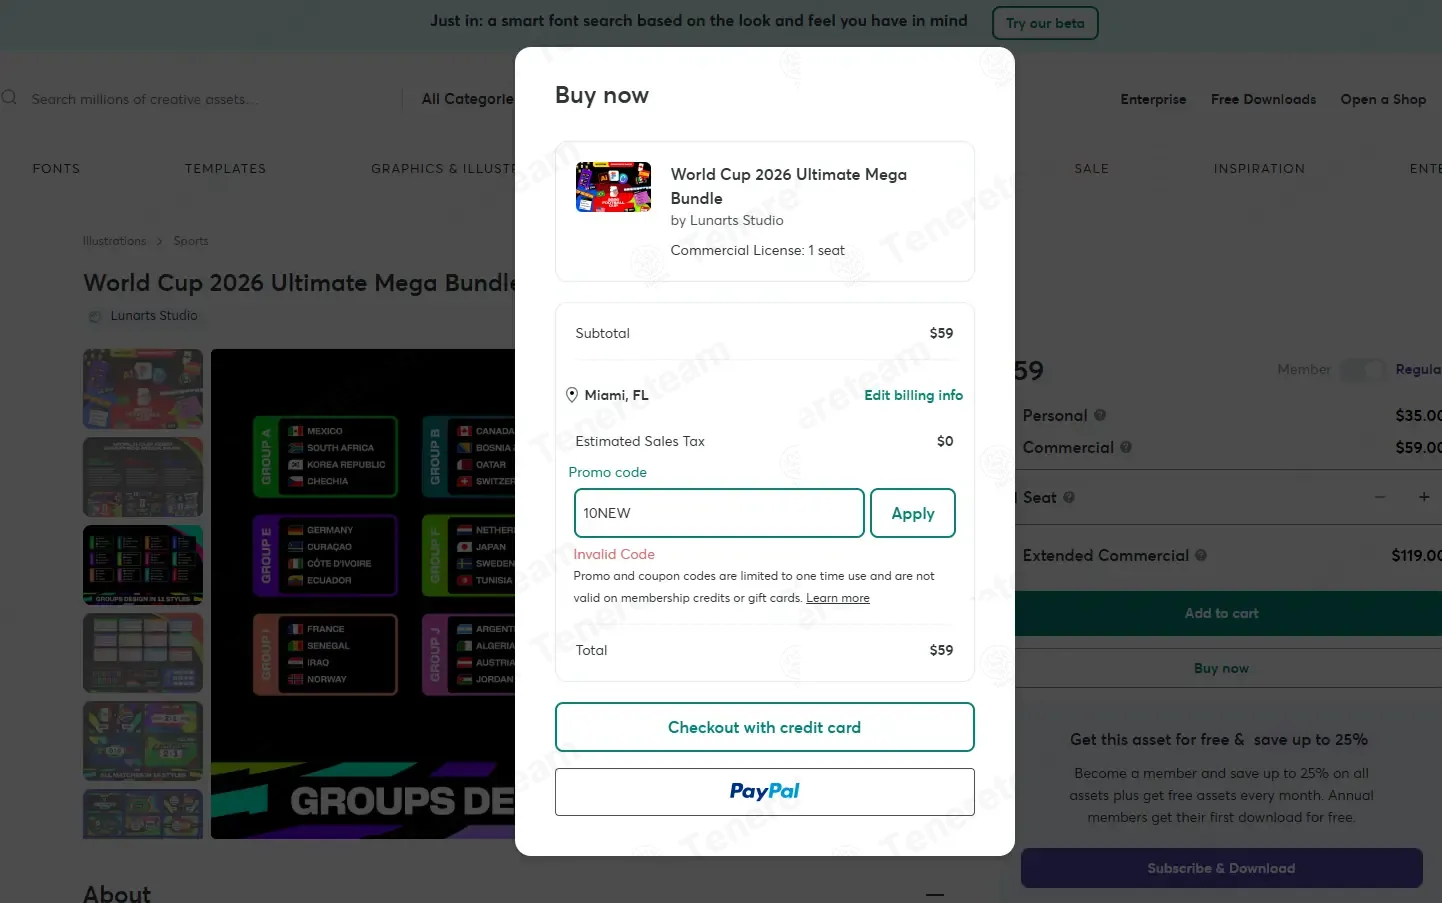Screen dimensions: 1442x903
Task: Toggle the Member/Regular pricing switch
Action: (1363, 370)
